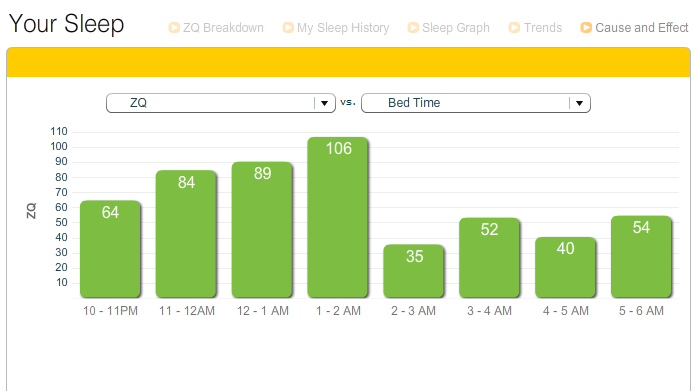Click the Cause and Effect arrow icon
693x391 pixels.
click(x=586, y=28)
